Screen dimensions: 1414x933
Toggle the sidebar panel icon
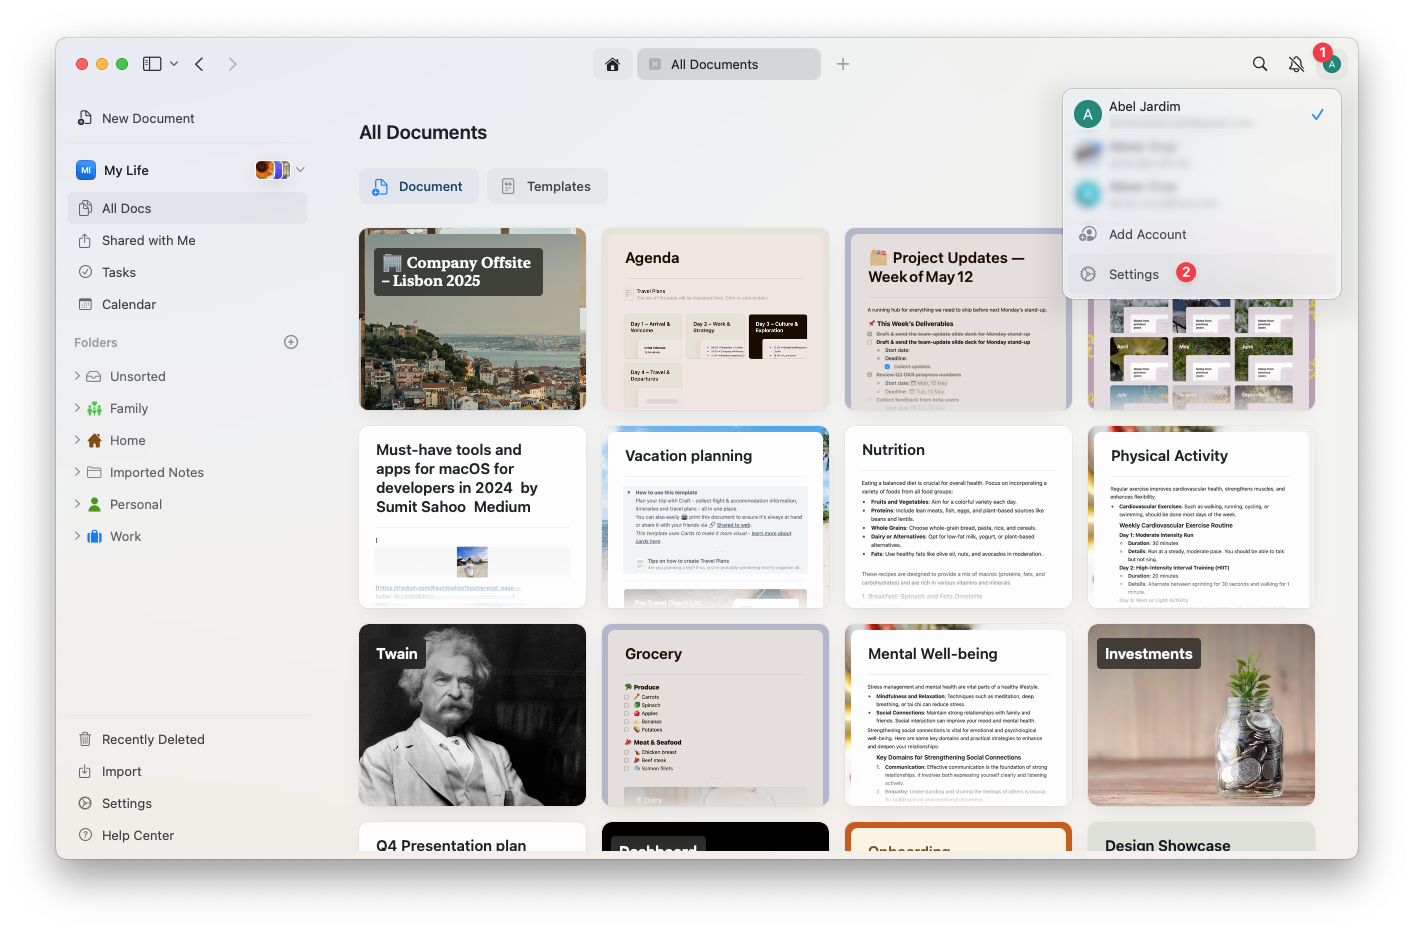(152, 64)
